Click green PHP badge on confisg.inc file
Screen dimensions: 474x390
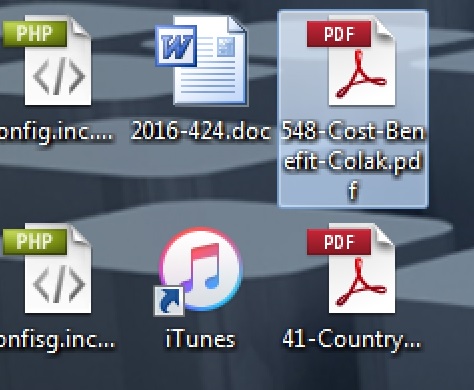pyautogui.click(x=35, y=242)
